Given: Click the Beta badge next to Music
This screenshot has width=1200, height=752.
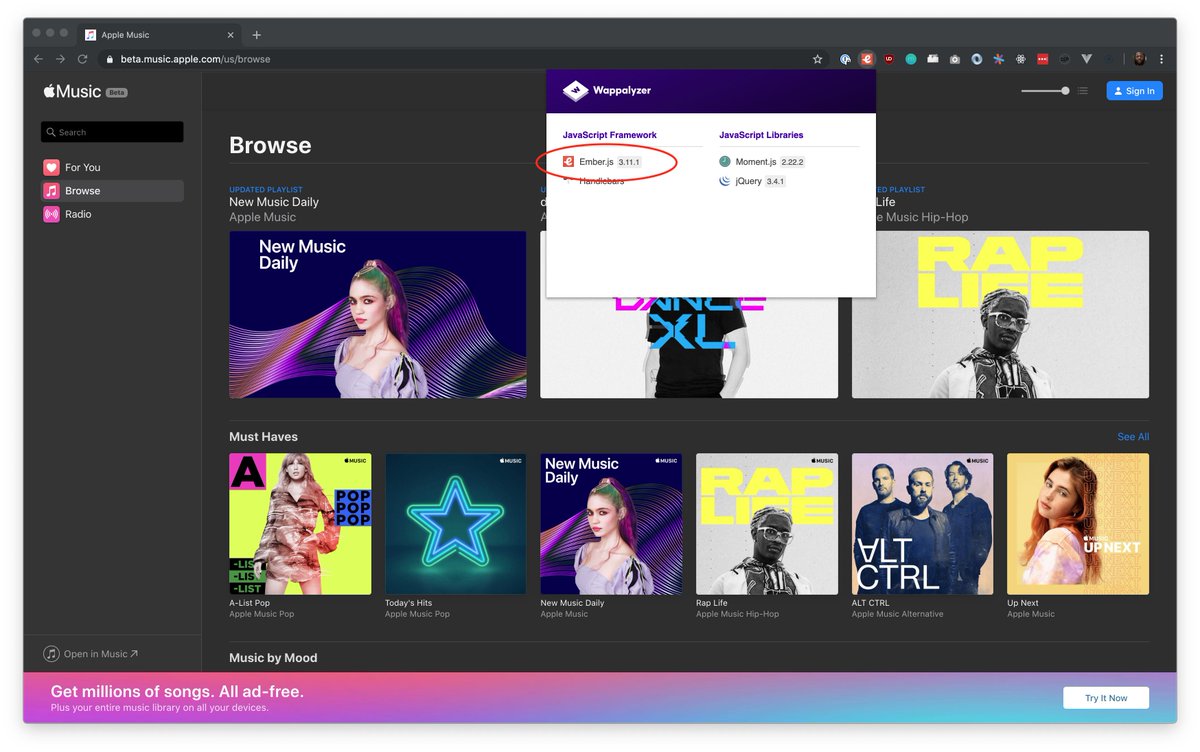Looking at the screenshot, I should tap(117, 92).
